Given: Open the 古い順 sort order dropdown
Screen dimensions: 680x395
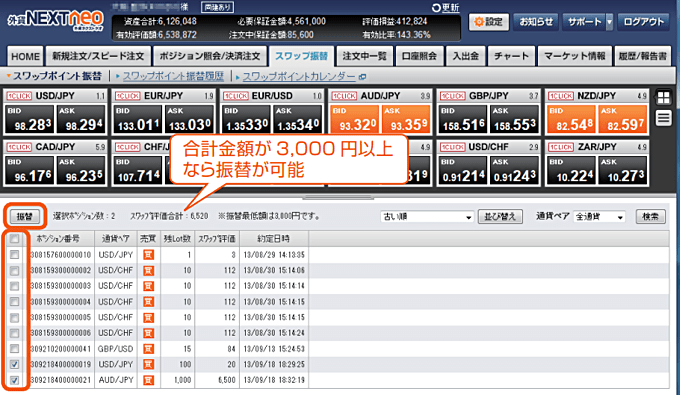Looking at the screenshot, I should pyautogui.click(x=427, y=216).
